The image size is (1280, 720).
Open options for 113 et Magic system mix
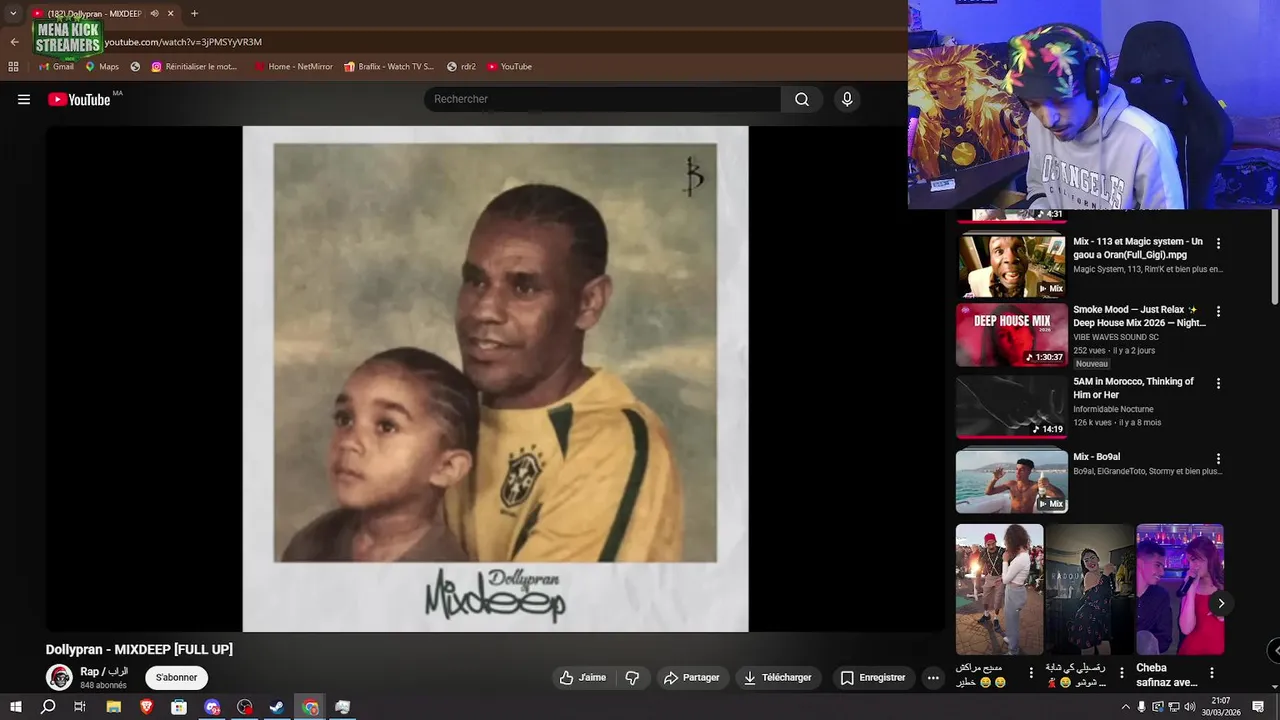pos(1218,243)
